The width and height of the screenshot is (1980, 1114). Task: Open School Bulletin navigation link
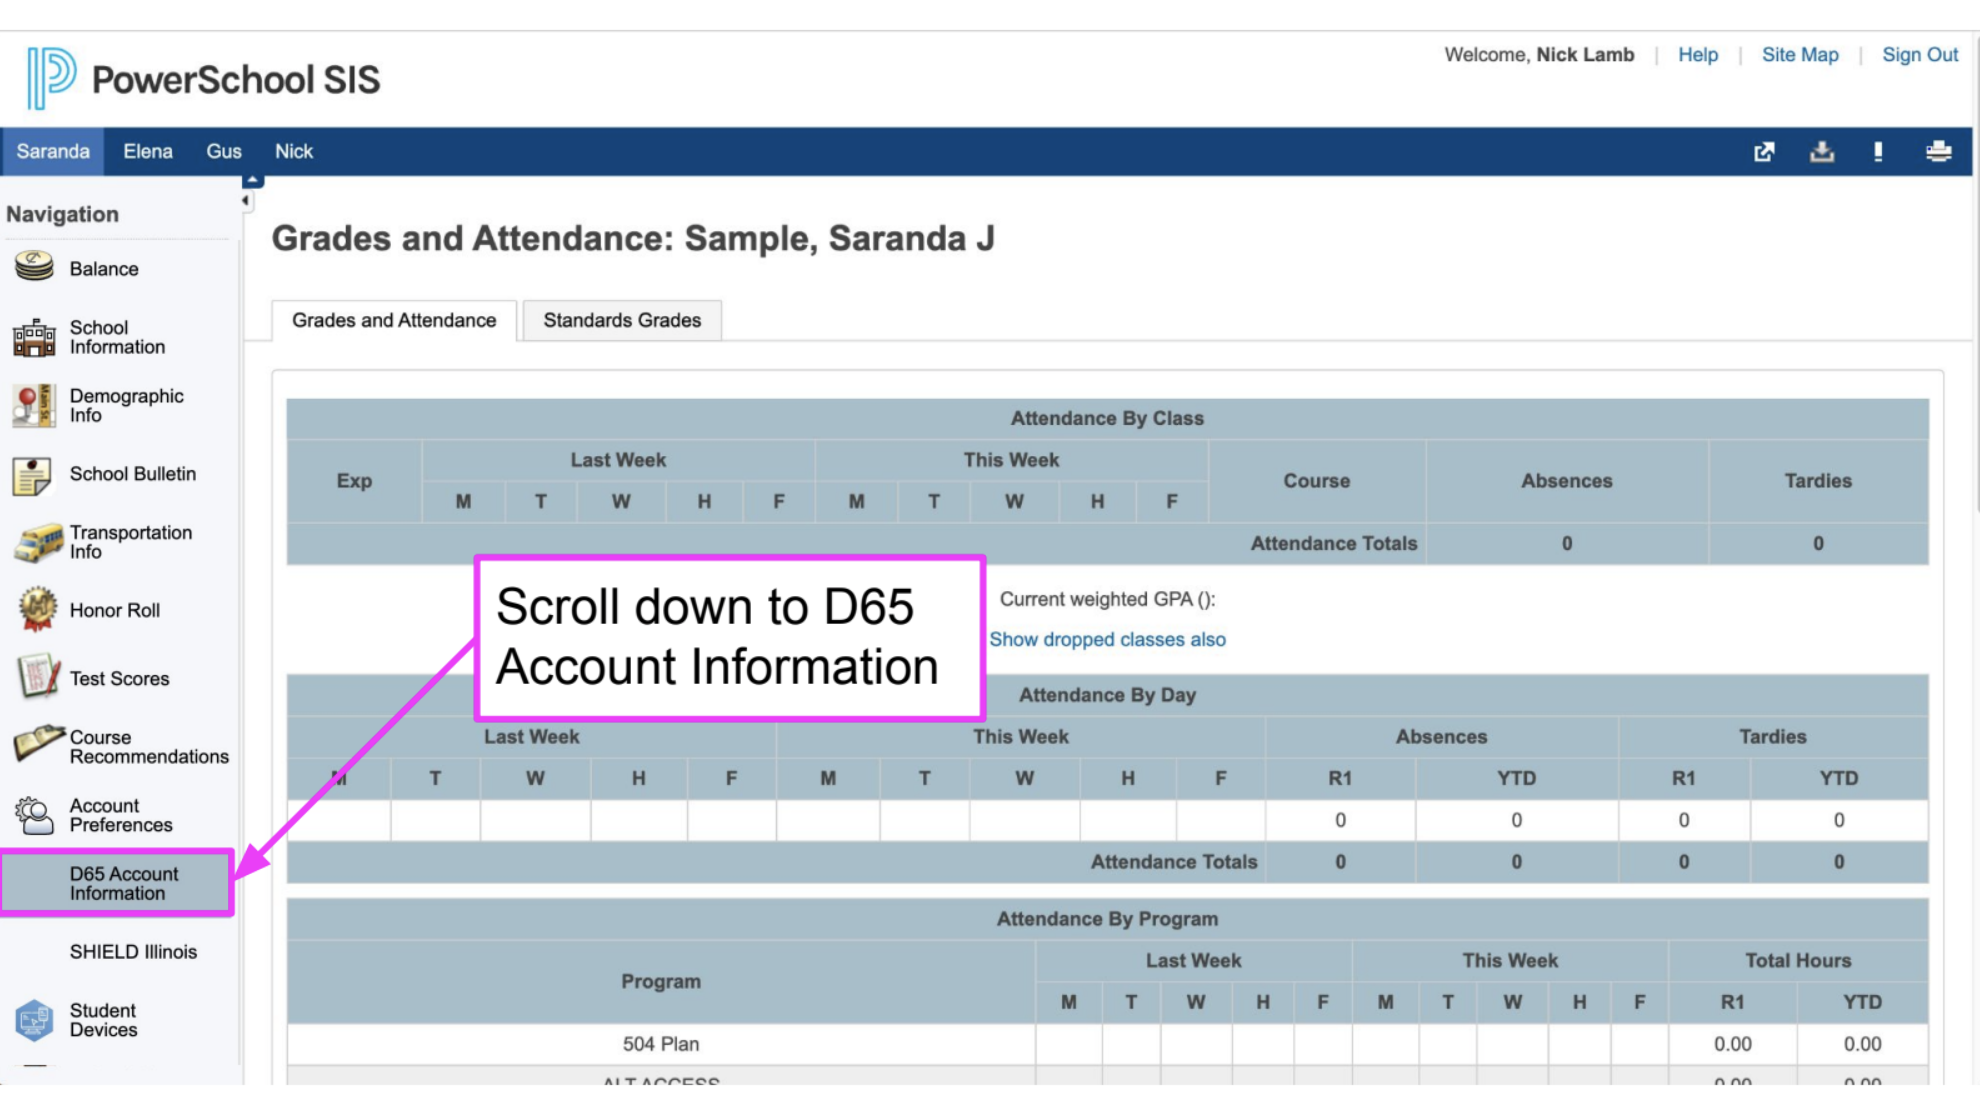[x=133, y=474]
